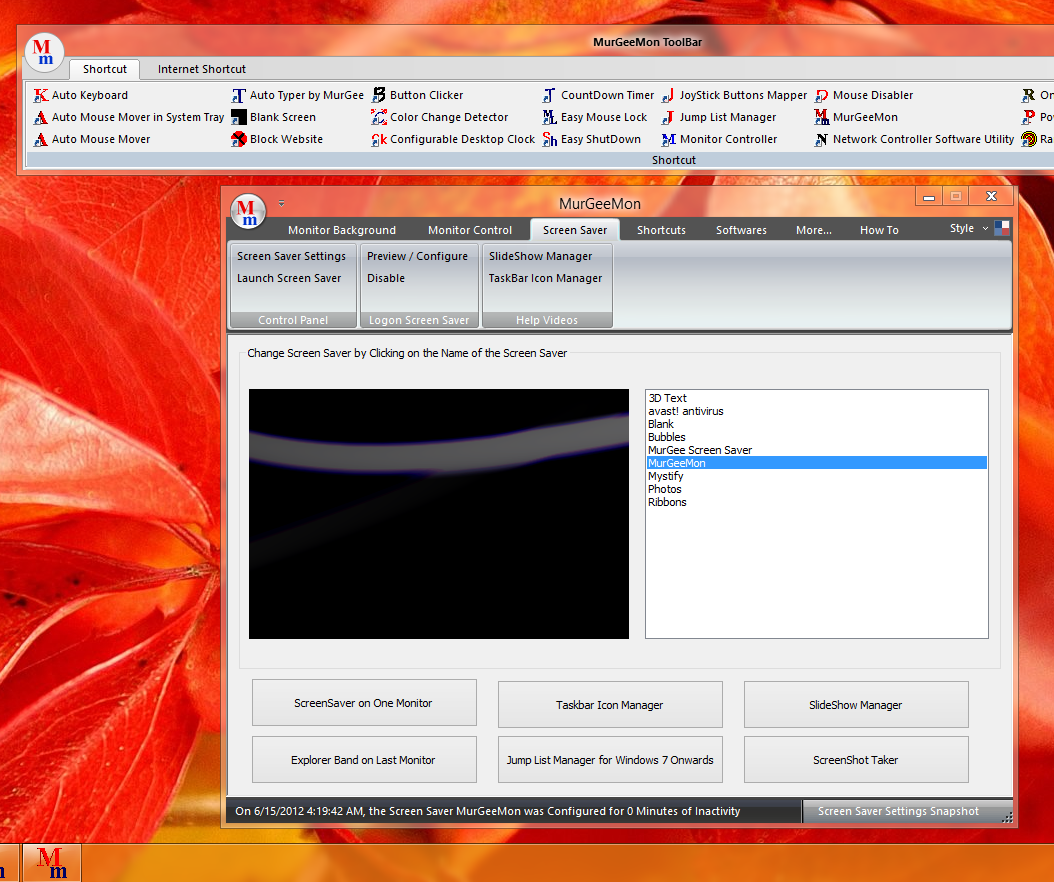Click the ScreenShot Taker button
This screenshot has width=1054, height=882.
click(856, 760)
